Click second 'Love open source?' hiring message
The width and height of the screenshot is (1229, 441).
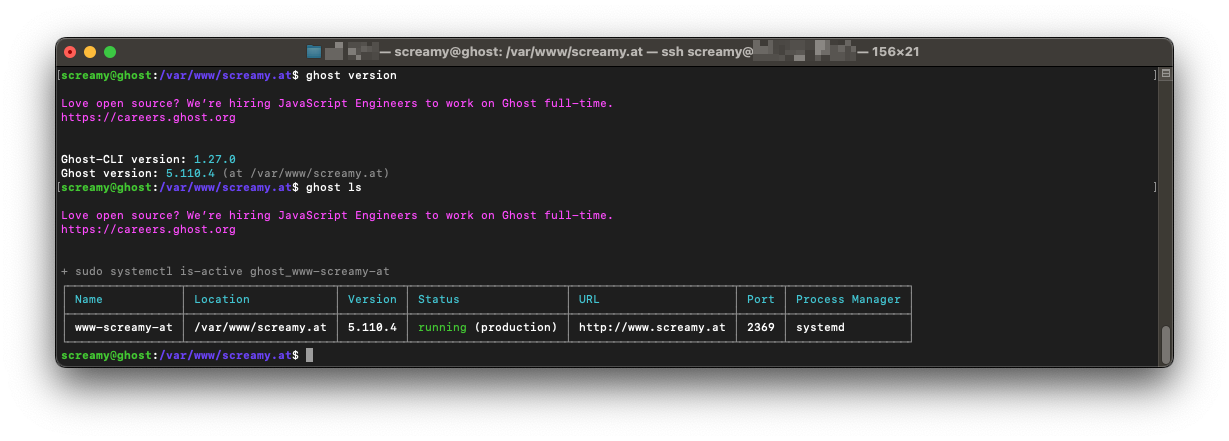click(337, 215)
